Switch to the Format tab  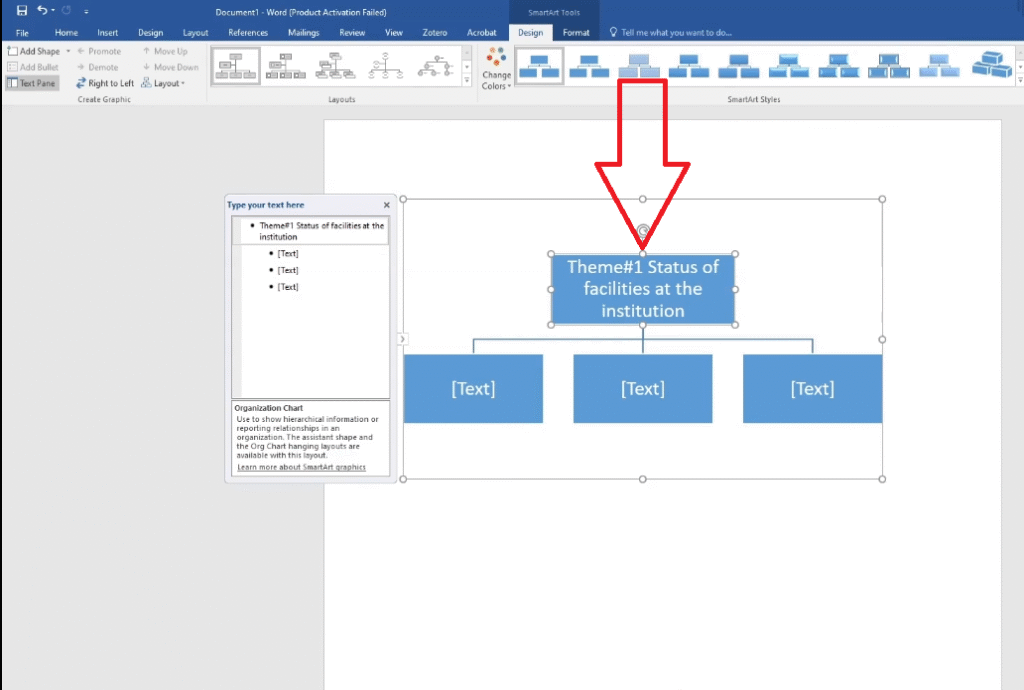tap(576, 32)
